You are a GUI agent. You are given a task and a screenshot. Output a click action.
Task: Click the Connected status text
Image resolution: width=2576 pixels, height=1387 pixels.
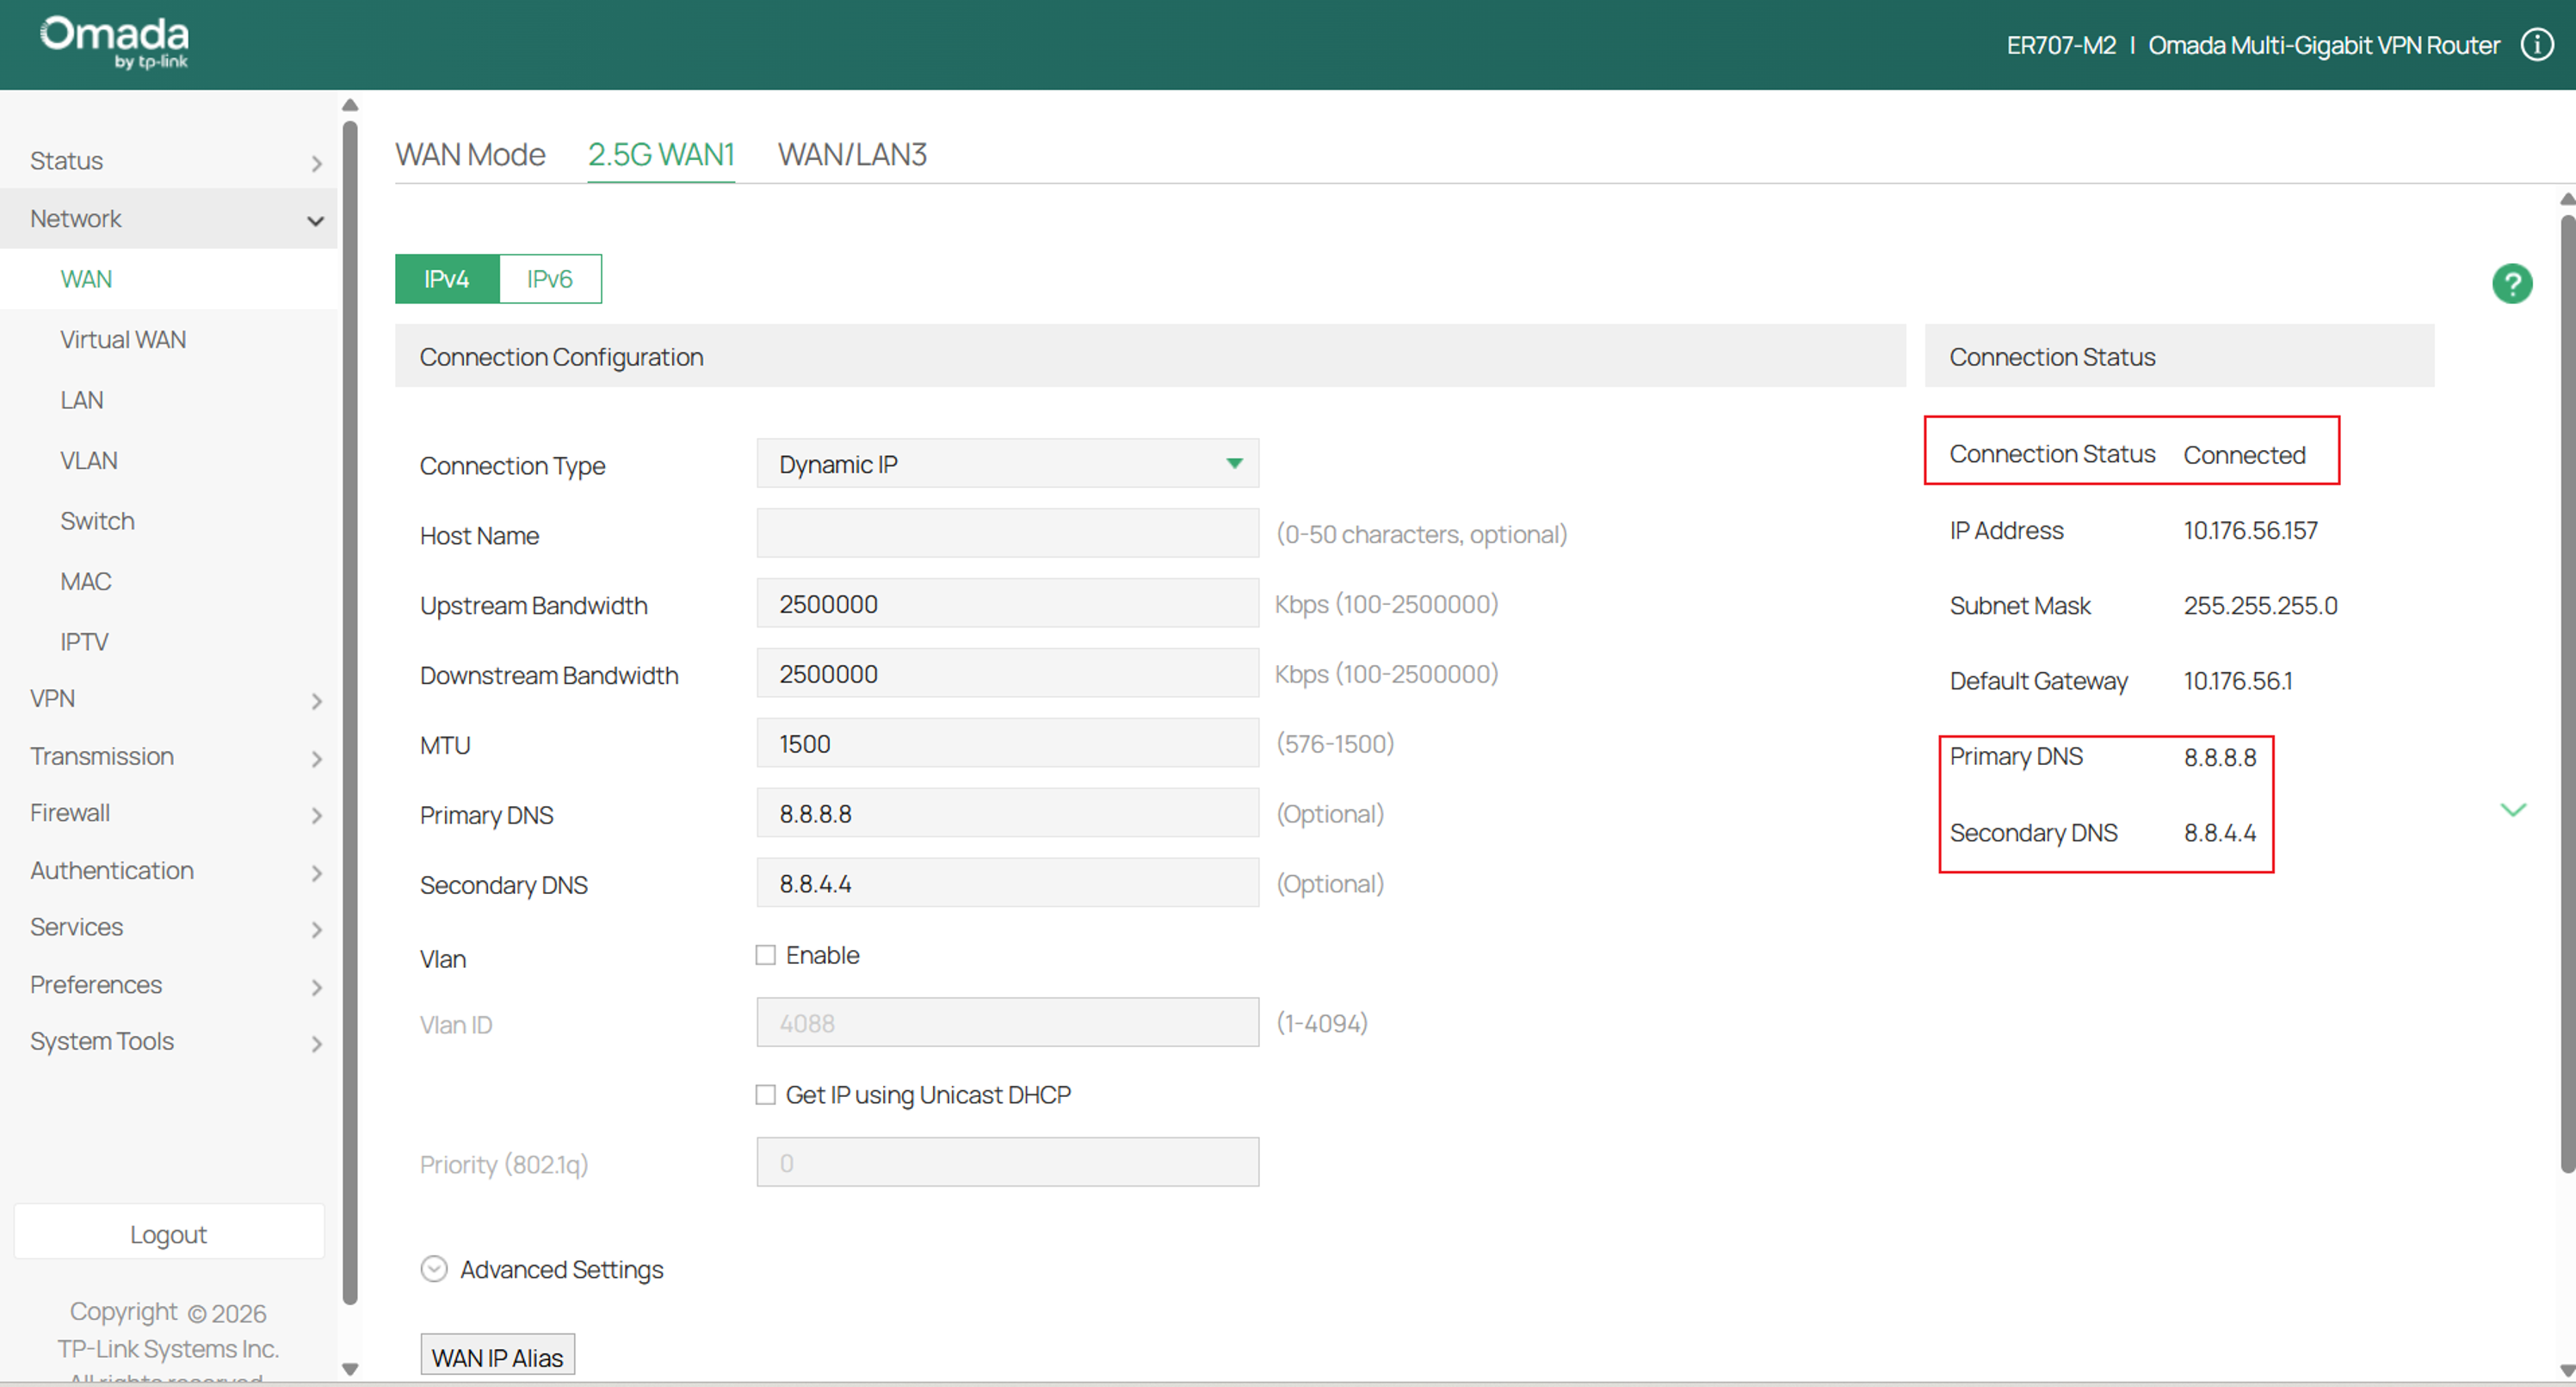[2244, 455]
